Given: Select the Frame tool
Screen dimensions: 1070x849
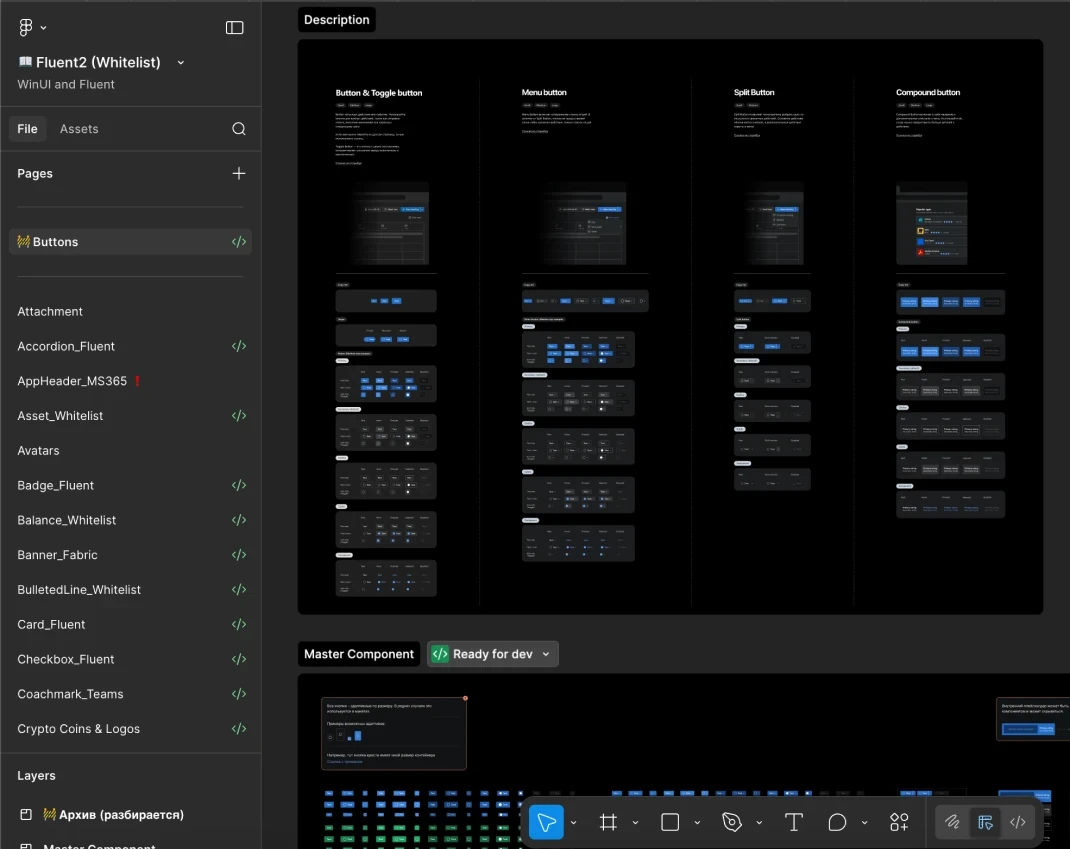Looking at the screenshot, I should pyautogui.click(x=608, y=822).
